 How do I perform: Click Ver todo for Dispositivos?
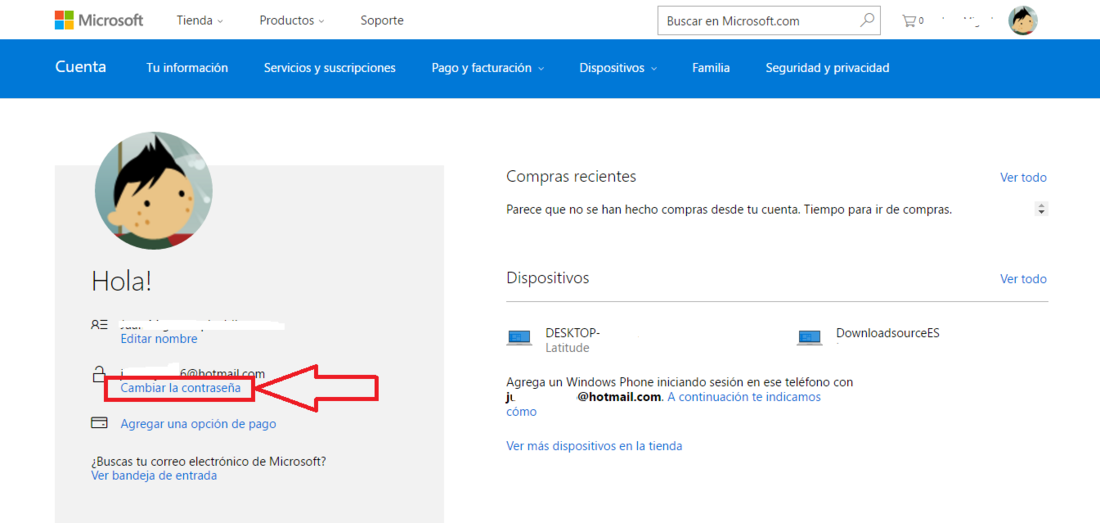click(x=1024, y=278)
